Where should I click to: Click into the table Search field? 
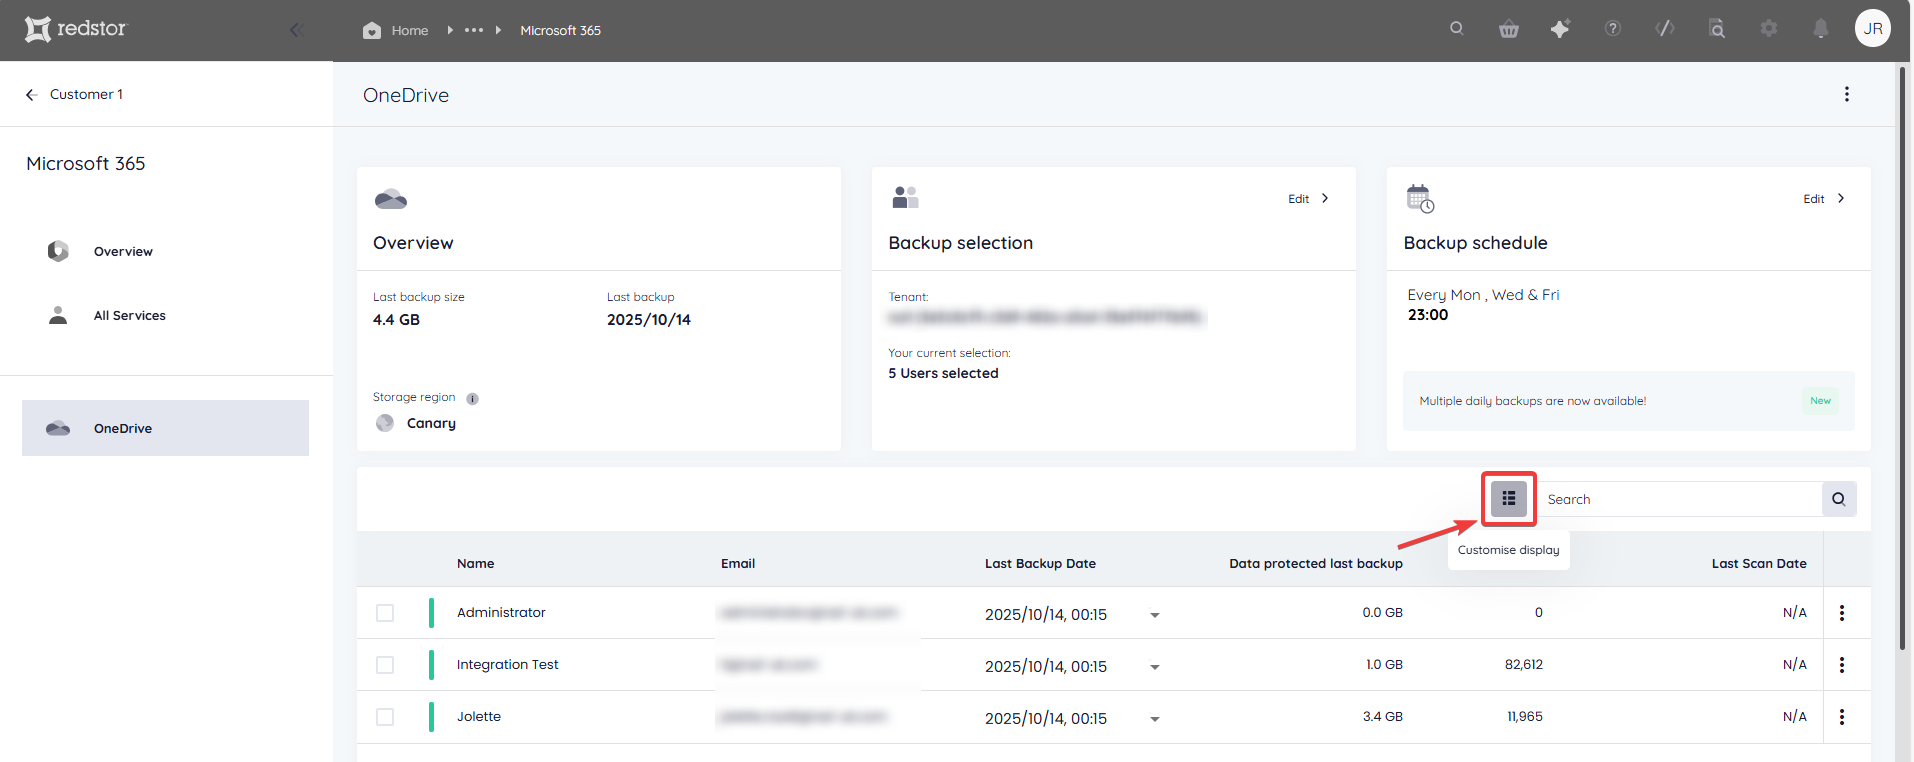[1680, 499]
